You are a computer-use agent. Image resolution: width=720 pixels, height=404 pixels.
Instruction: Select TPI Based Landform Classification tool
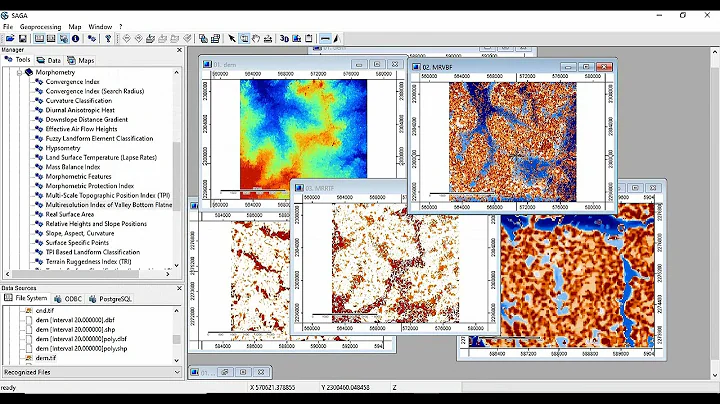93,252
